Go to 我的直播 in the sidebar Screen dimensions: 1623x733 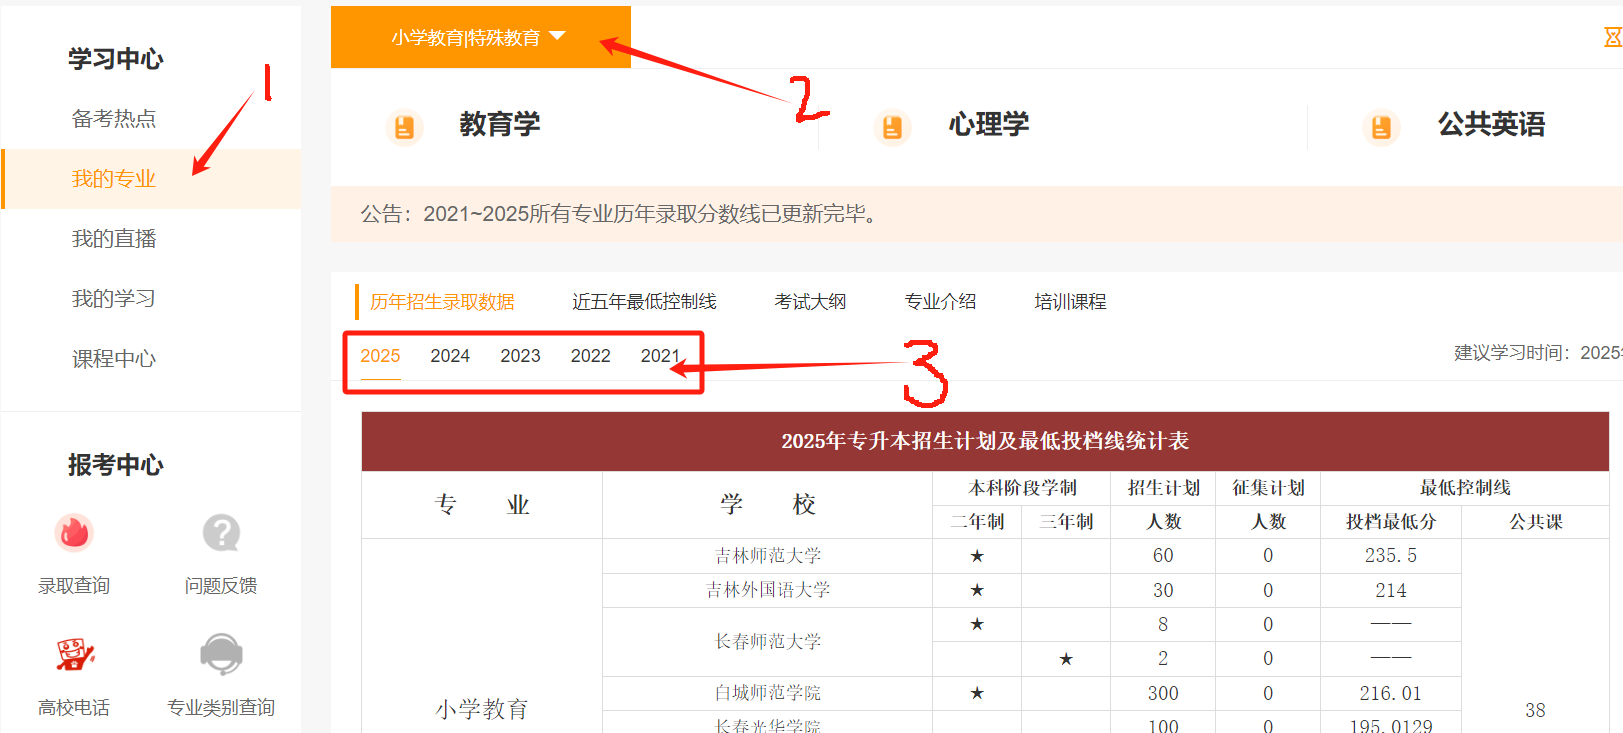pyautogui.click(x=114, y=239)
